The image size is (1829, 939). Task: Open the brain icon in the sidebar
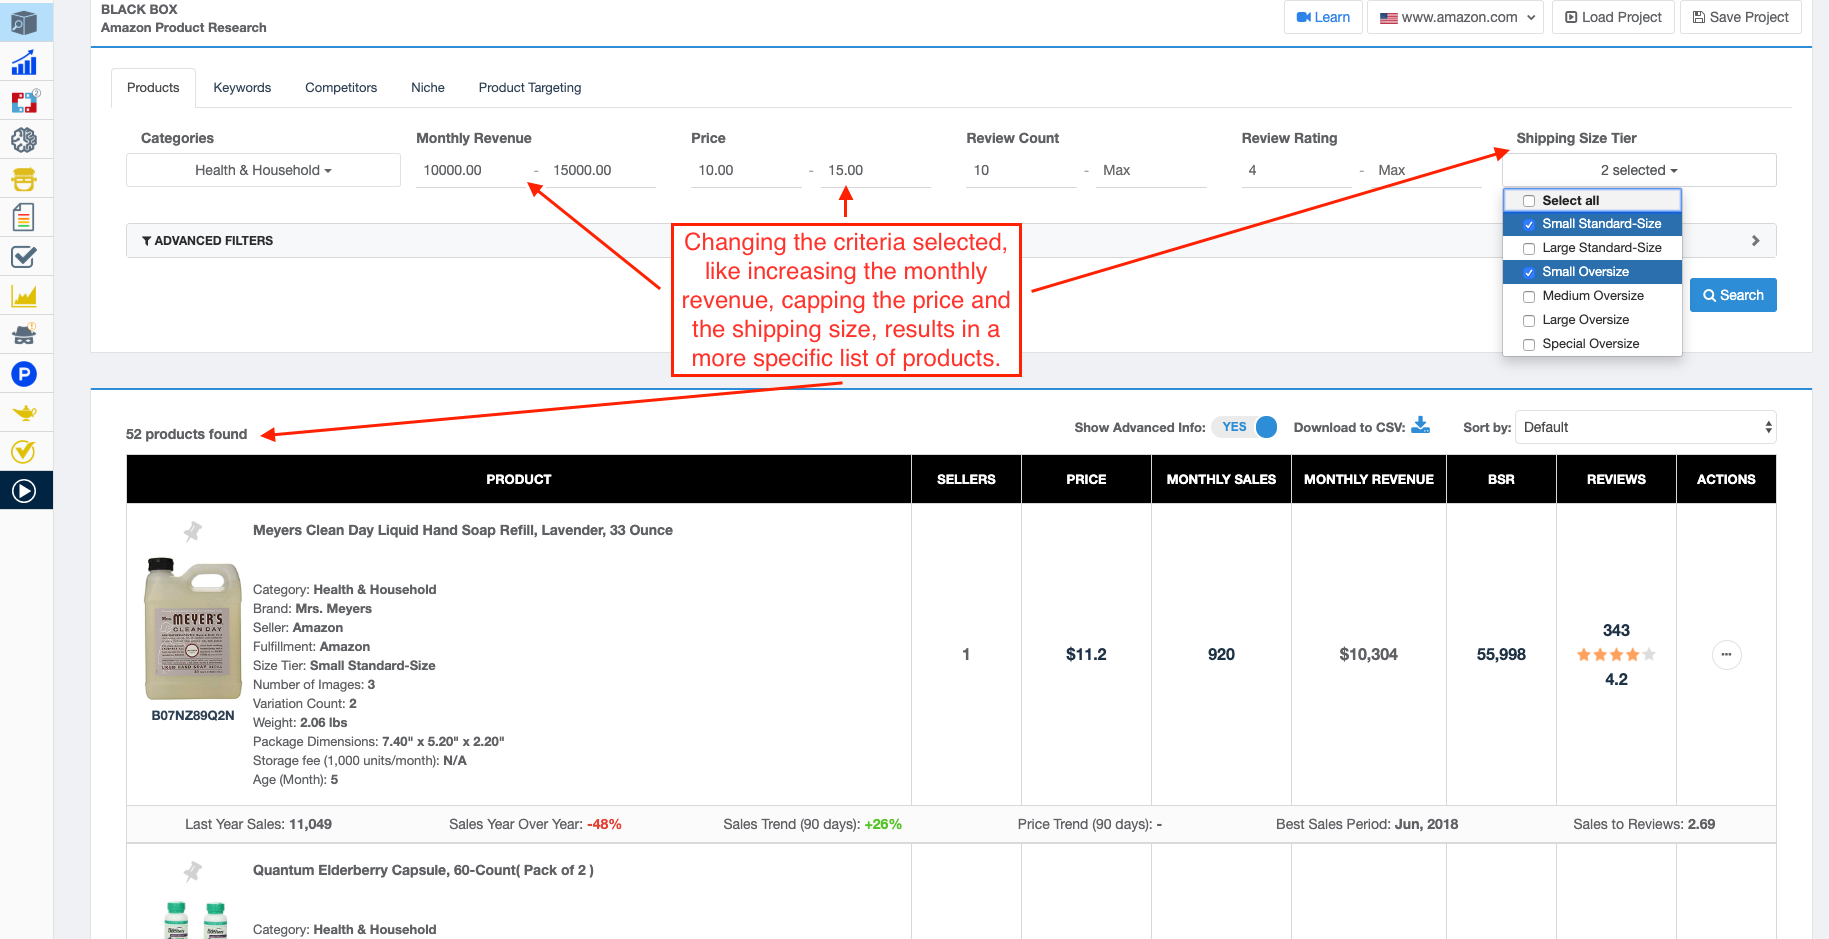tap(24, 140)
